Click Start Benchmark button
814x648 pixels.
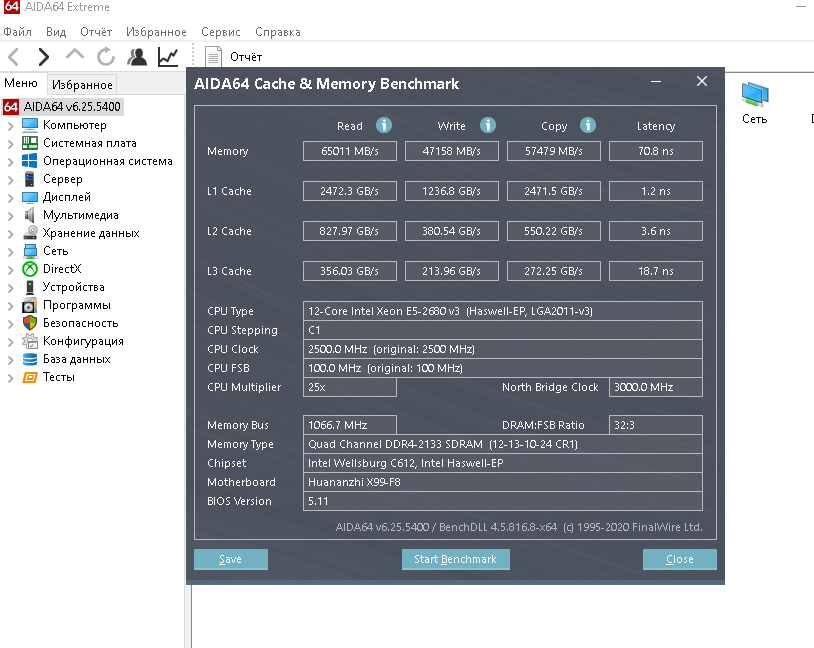click(456, 559)
